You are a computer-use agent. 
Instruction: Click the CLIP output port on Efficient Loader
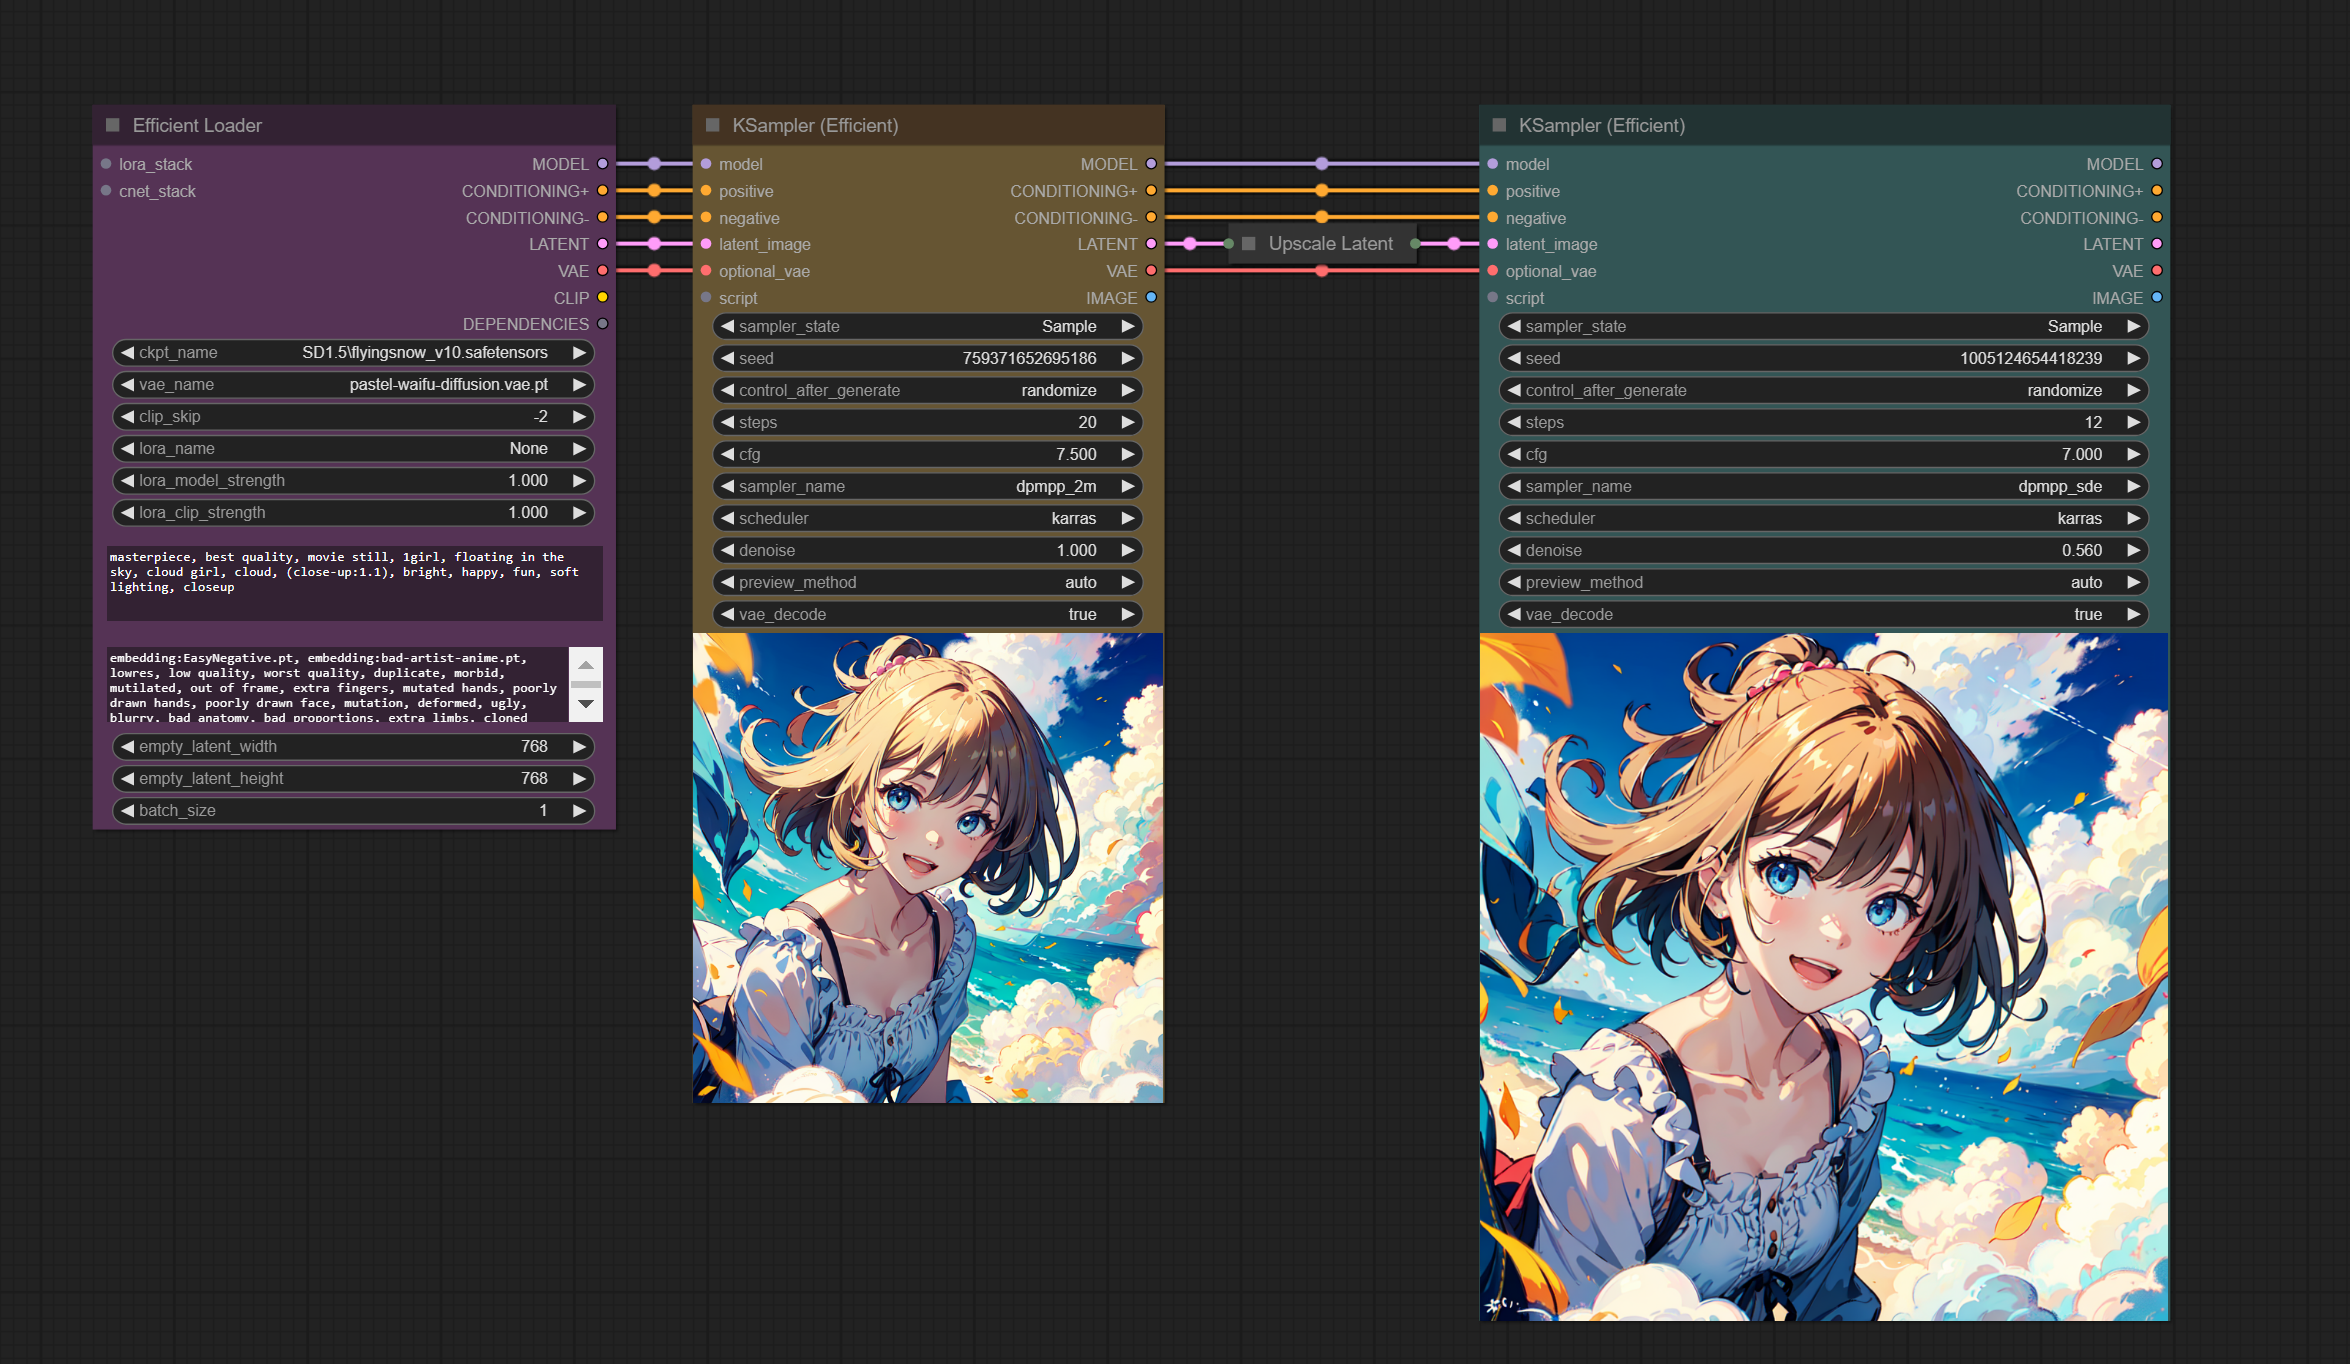coord(602,297)
